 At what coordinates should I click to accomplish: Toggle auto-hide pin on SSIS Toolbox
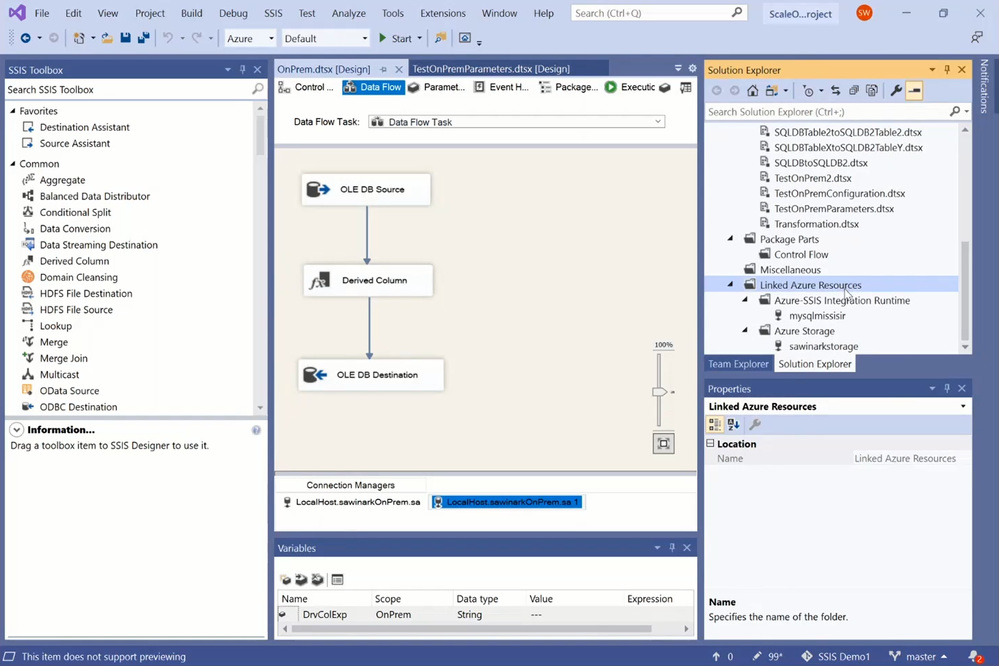243,69
